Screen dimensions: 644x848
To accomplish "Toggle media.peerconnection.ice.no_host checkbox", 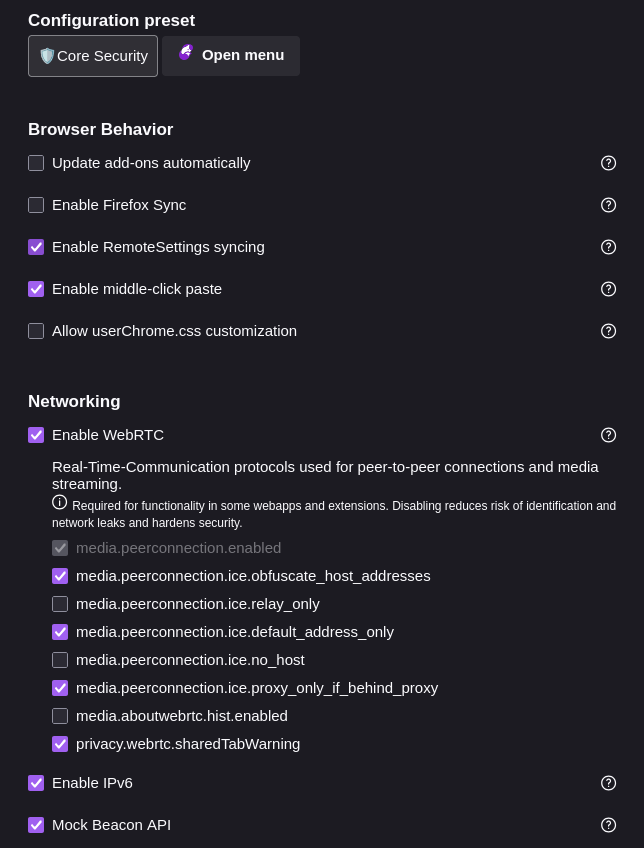I will pyautogui.click(x=60, y=660).
